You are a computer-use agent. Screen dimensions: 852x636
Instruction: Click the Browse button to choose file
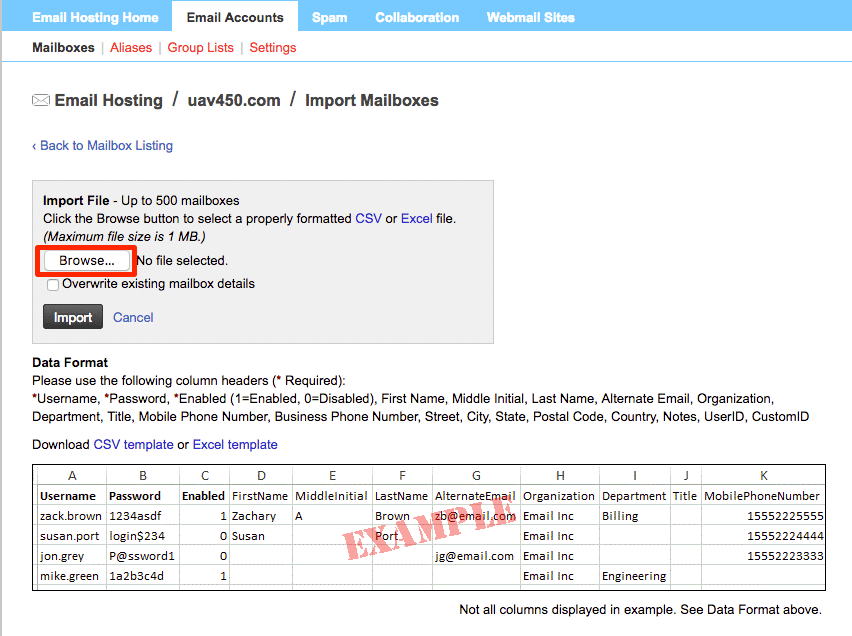click(x=87, y=260)
